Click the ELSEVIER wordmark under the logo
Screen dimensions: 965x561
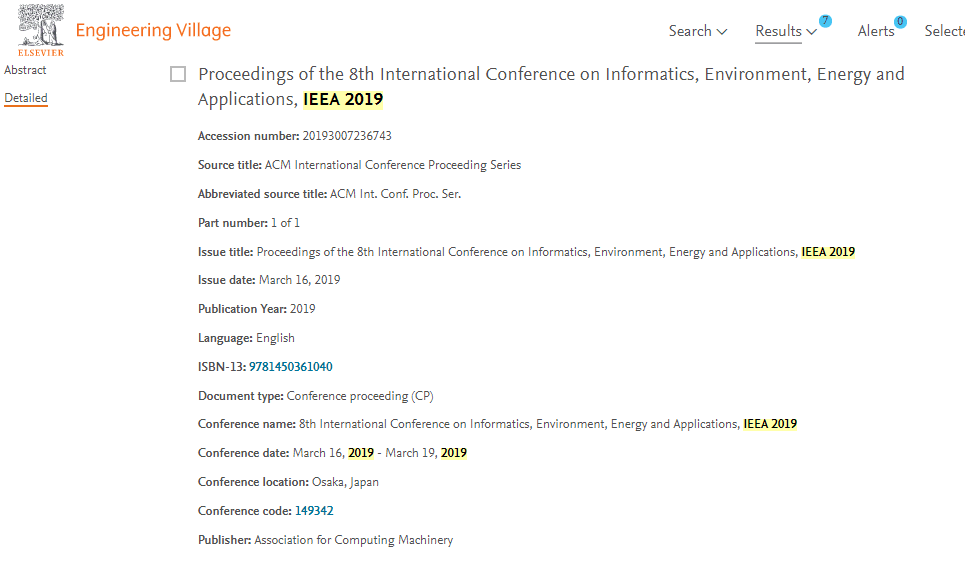click(41, 53)
